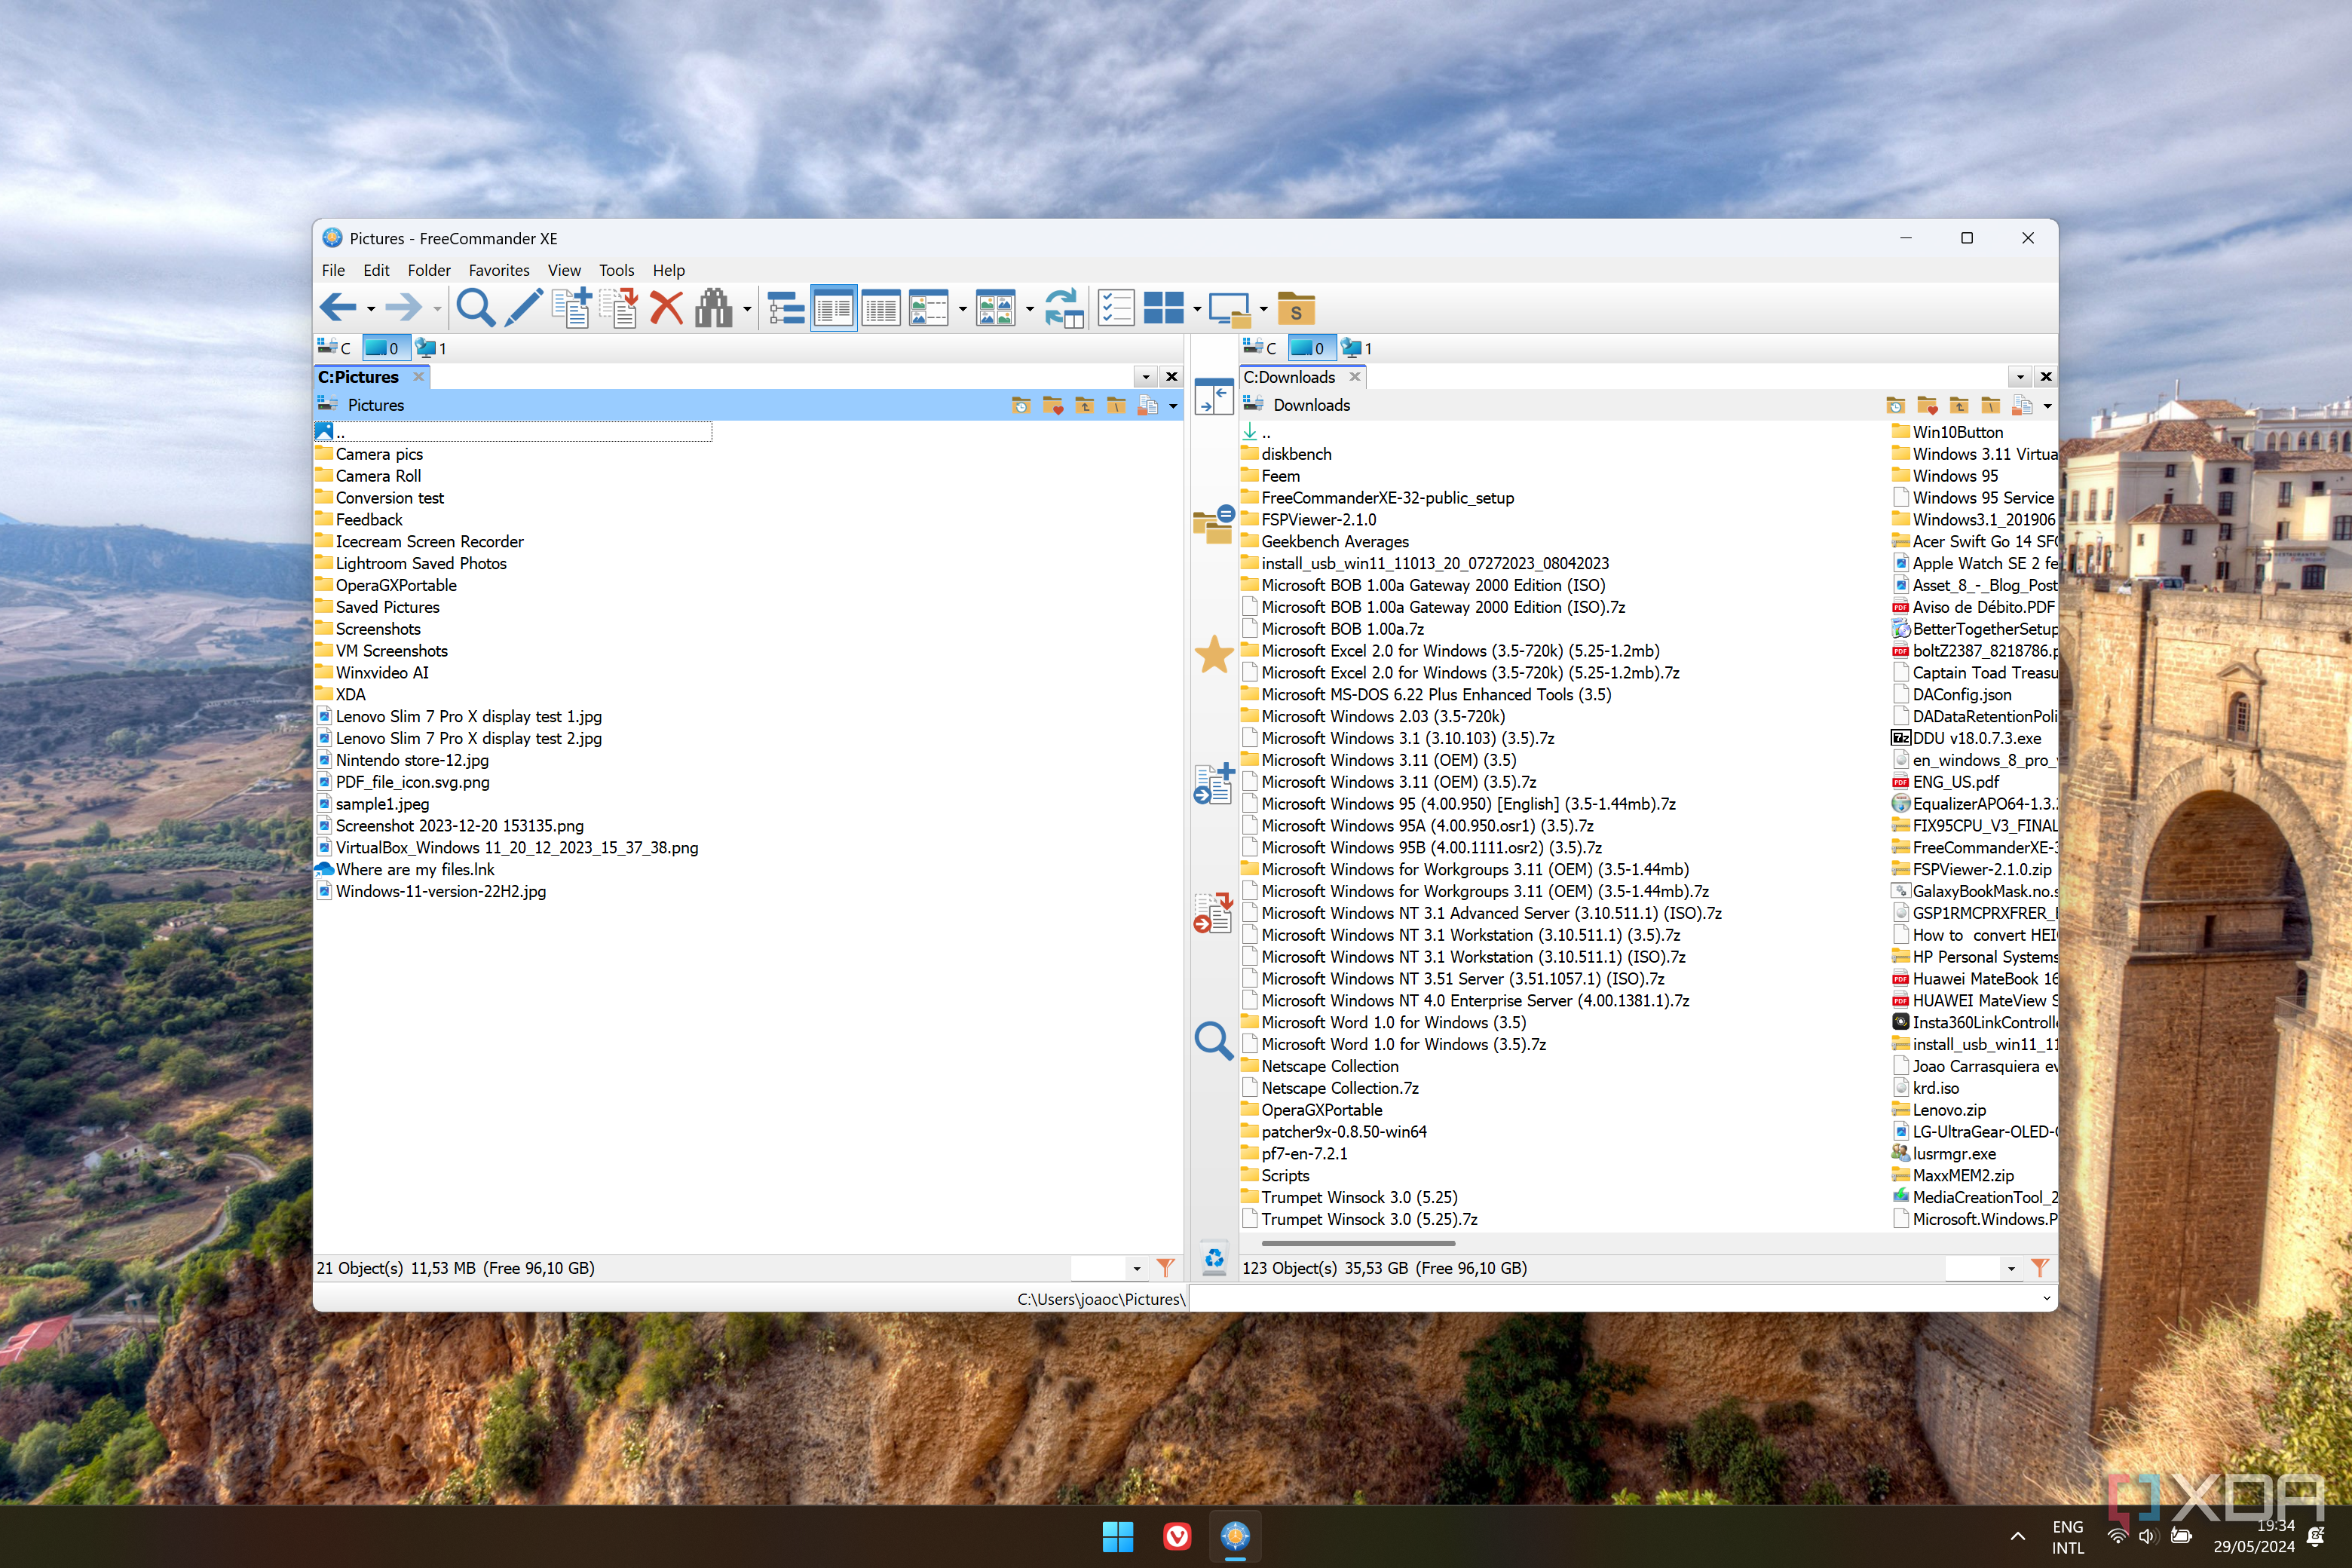Click the red X Delete icon

tap(666, 308)
